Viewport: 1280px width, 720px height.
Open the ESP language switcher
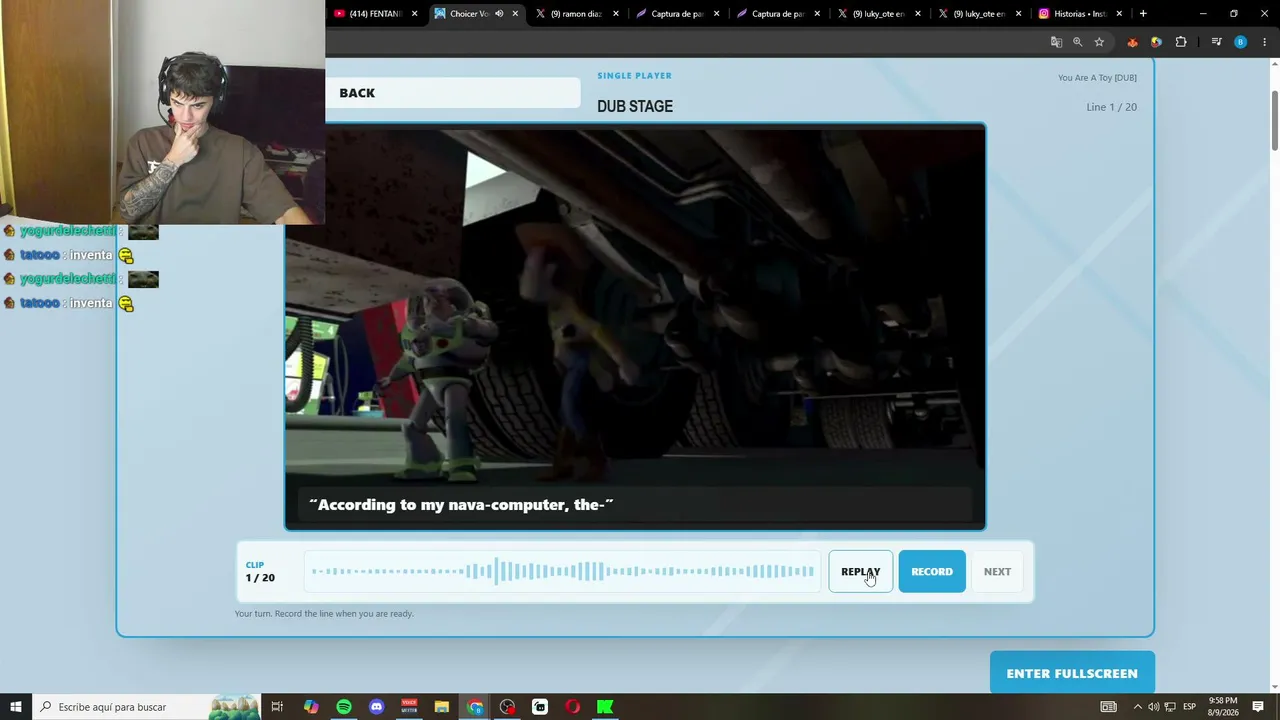1190,707
